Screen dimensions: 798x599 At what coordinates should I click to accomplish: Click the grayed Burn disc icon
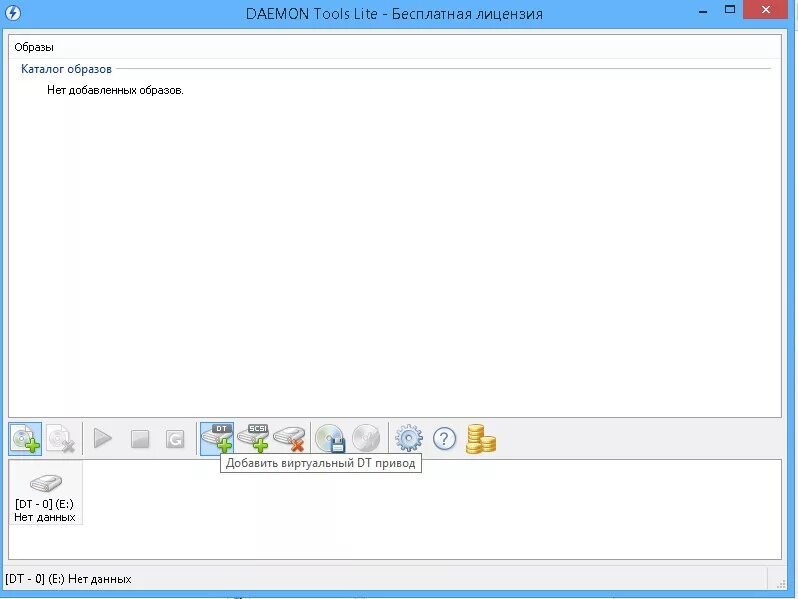point(366,438)
